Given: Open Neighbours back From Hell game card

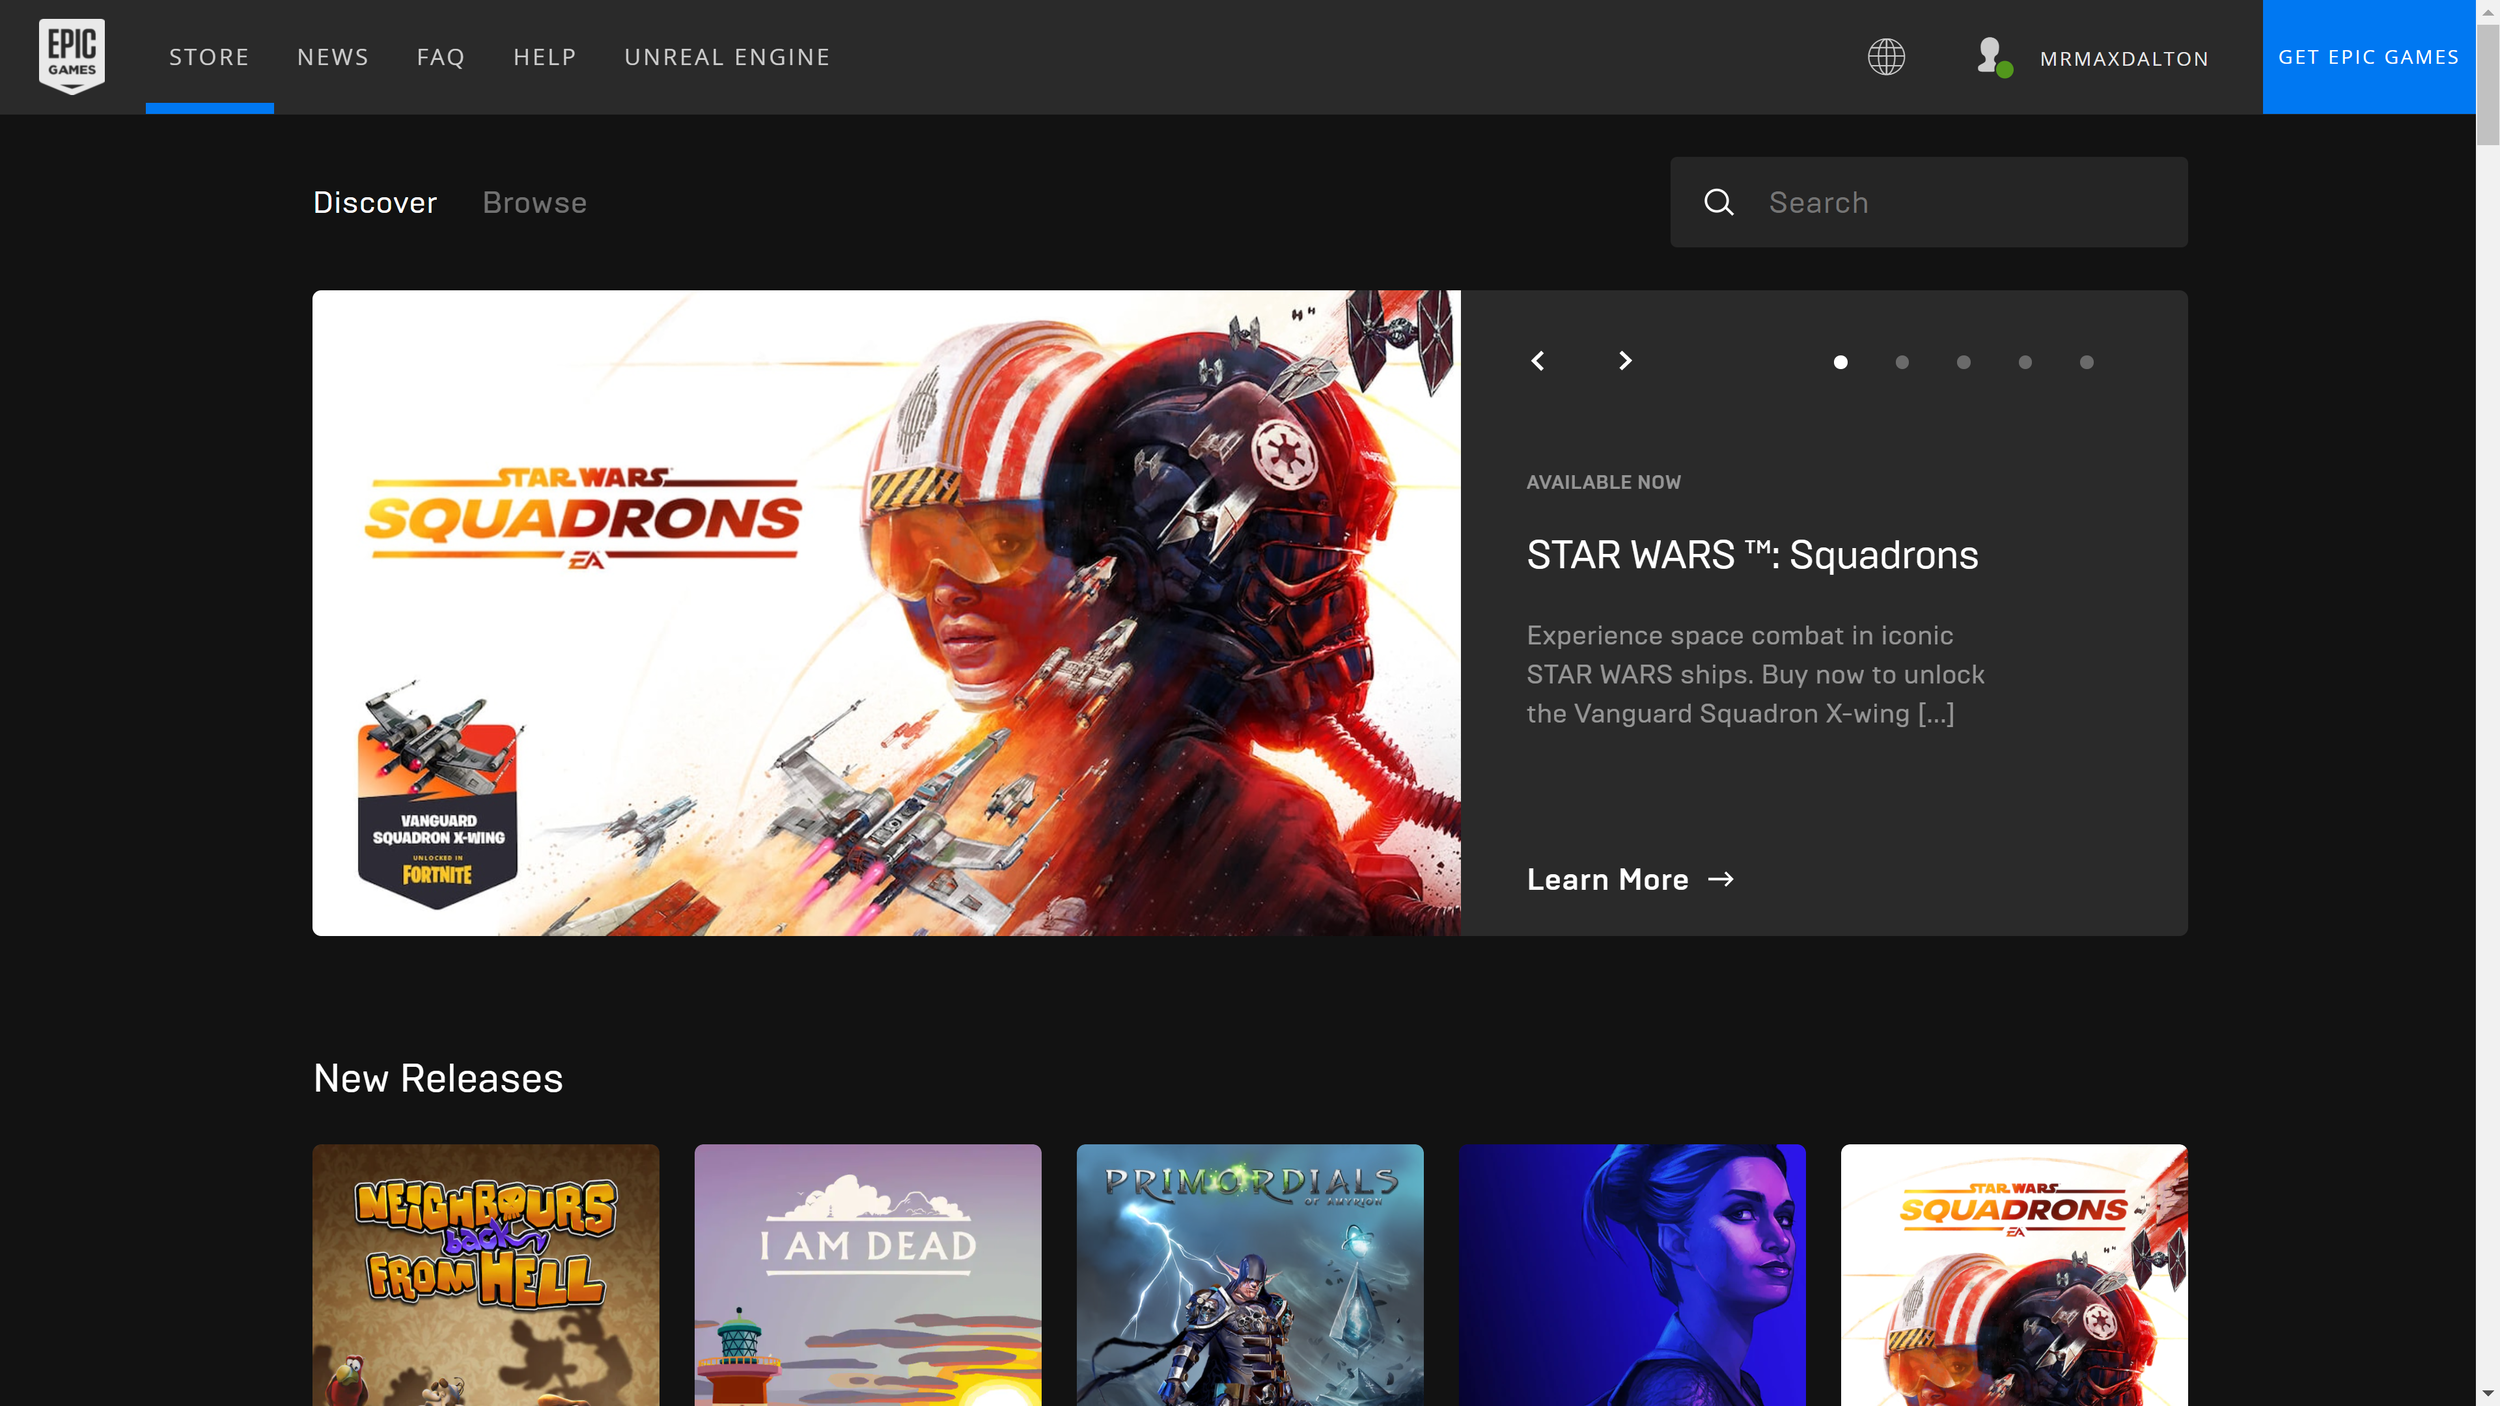Looking at the screenshot, I should pyautogui.click(x=485, y=1275).
